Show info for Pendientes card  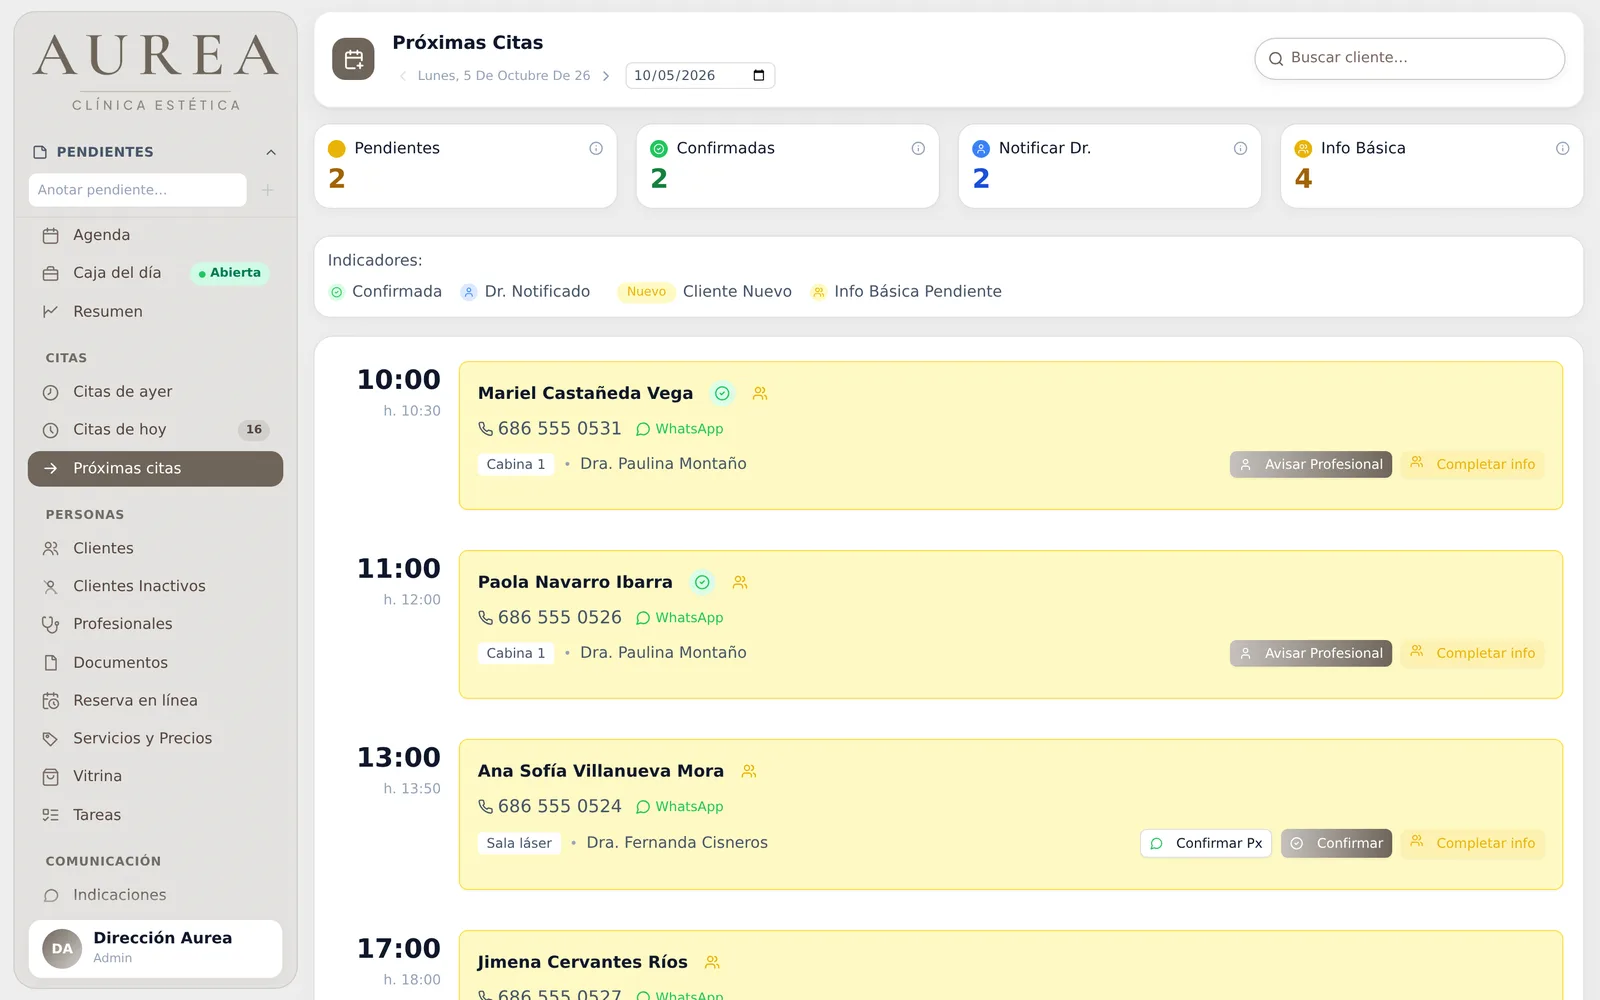point(596,148)
